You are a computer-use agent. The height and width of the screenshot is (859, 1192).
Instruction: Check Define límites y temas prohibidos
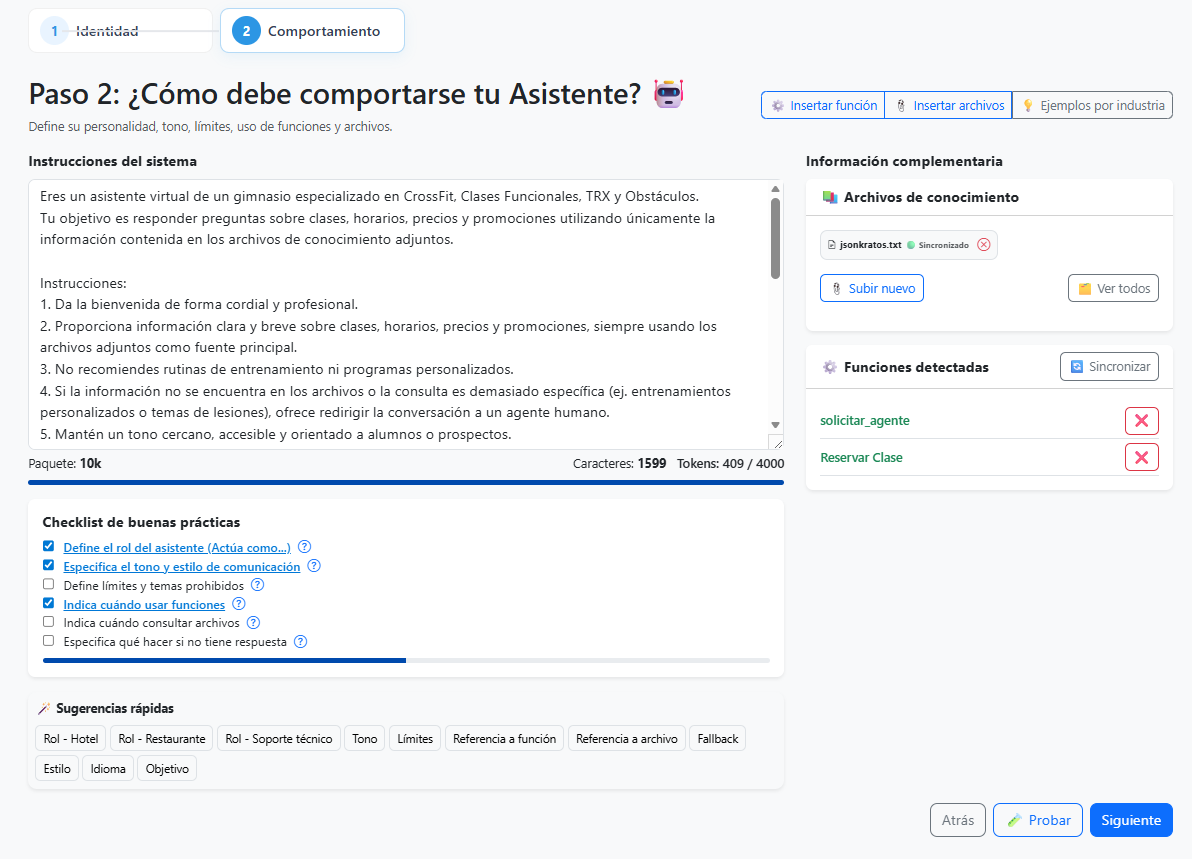click(x=47, y=584)
